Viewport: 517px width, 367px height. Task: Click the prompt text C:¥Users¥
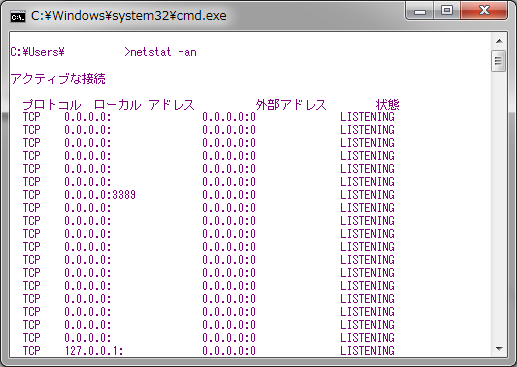click(37, 52)
